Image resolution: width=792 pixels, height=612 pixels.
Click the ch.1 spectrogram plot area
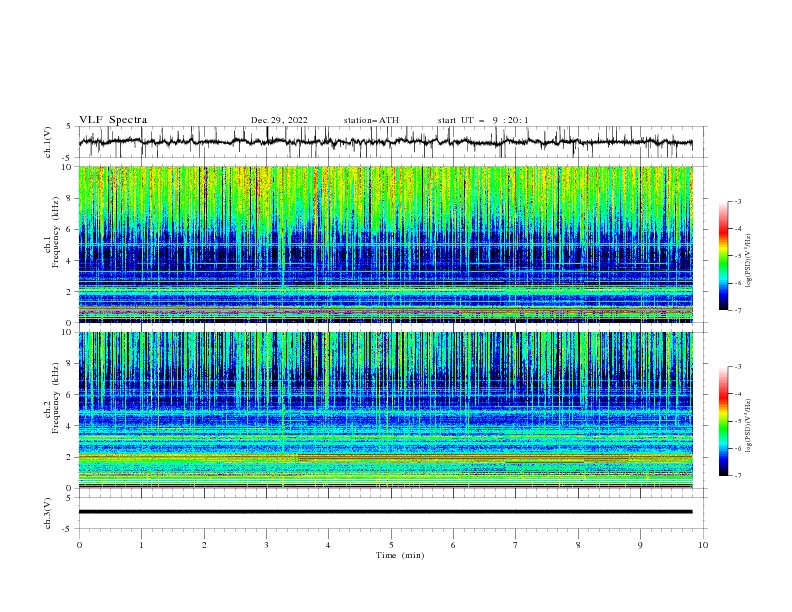385,244
